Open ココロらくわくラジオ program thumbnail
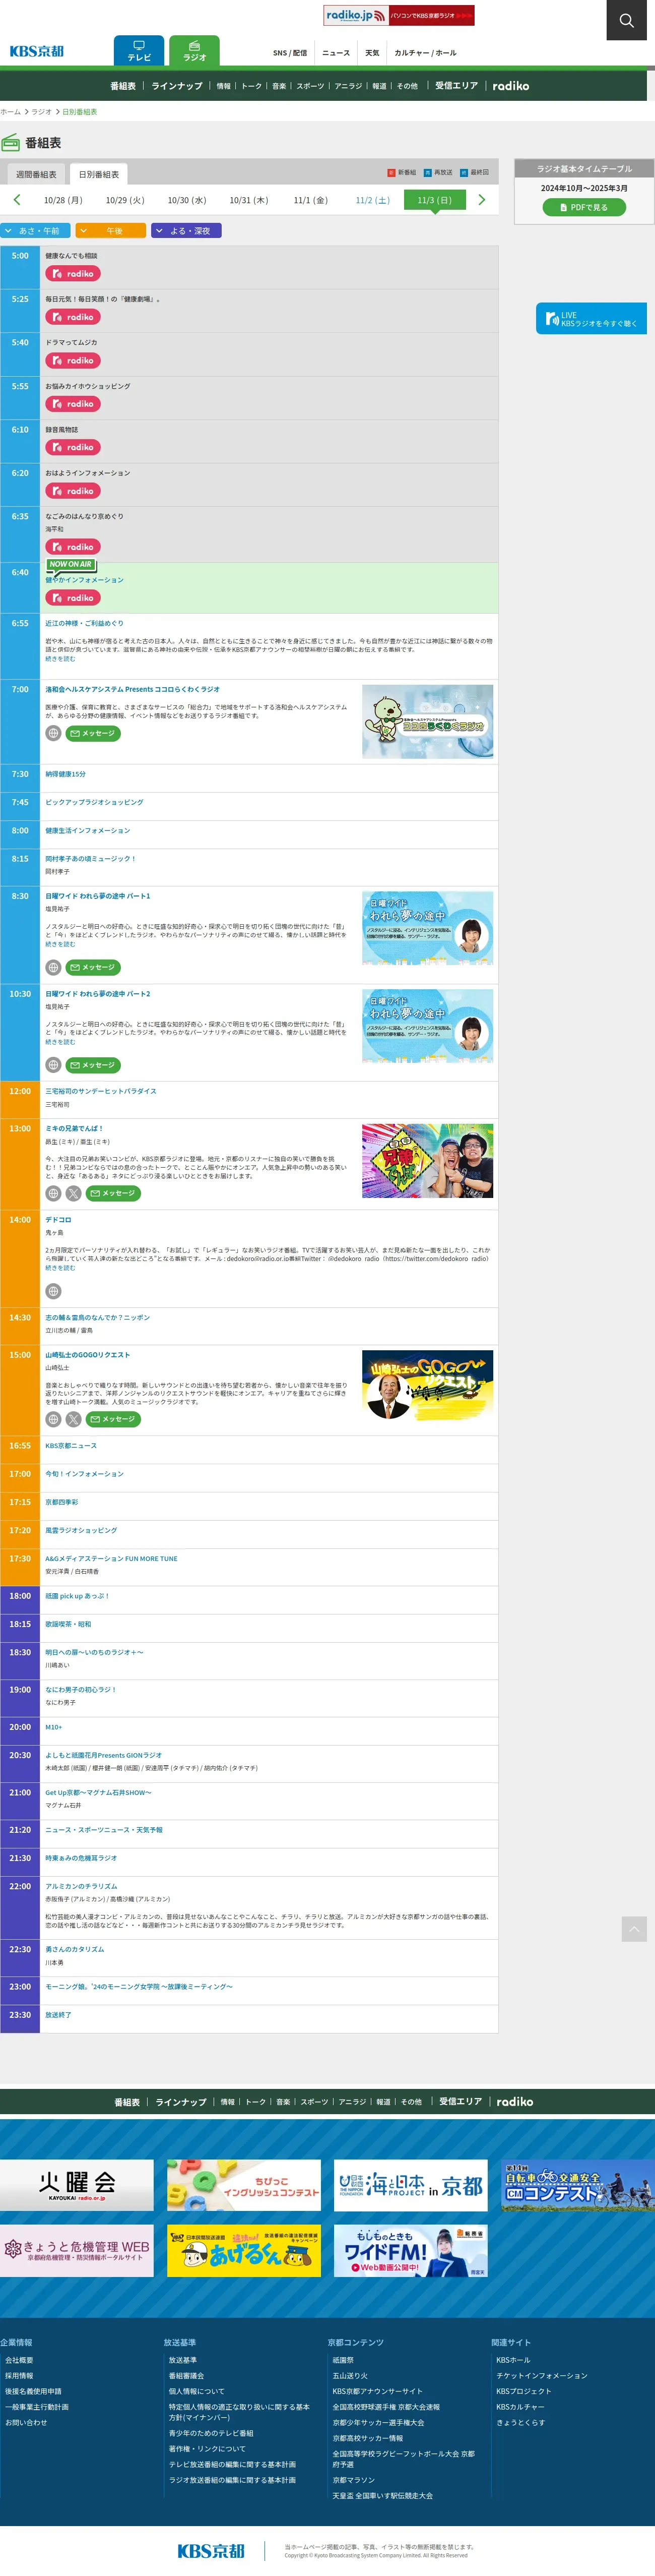The width and height of the screenshot is (655, 2576). point(427,722)
